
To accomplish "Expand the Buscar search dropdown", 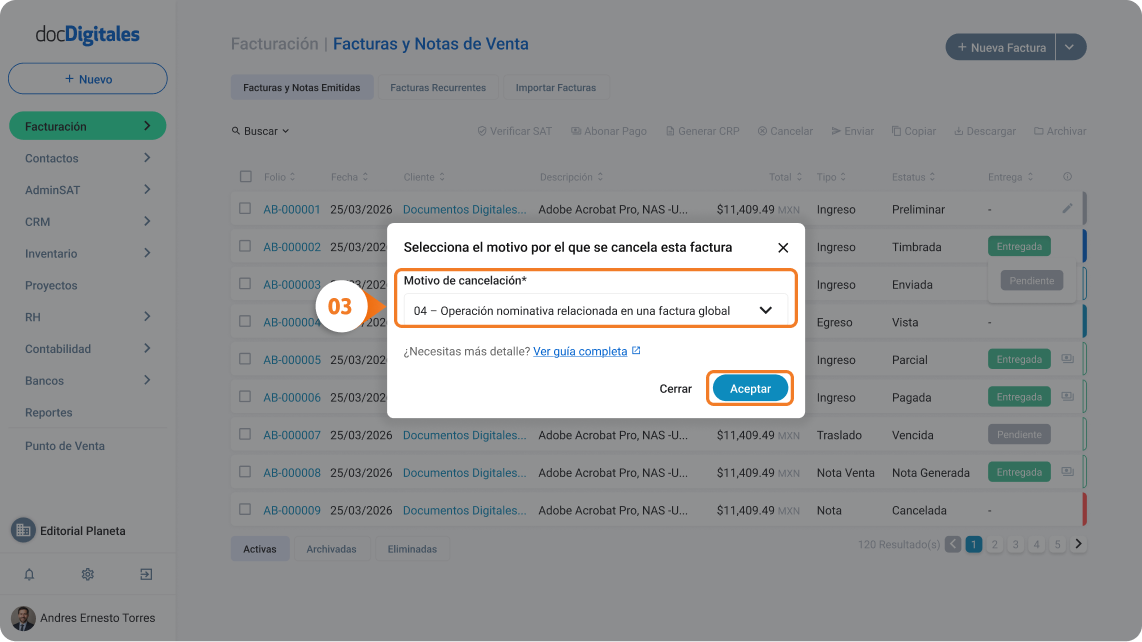I will tap(260, 131).
